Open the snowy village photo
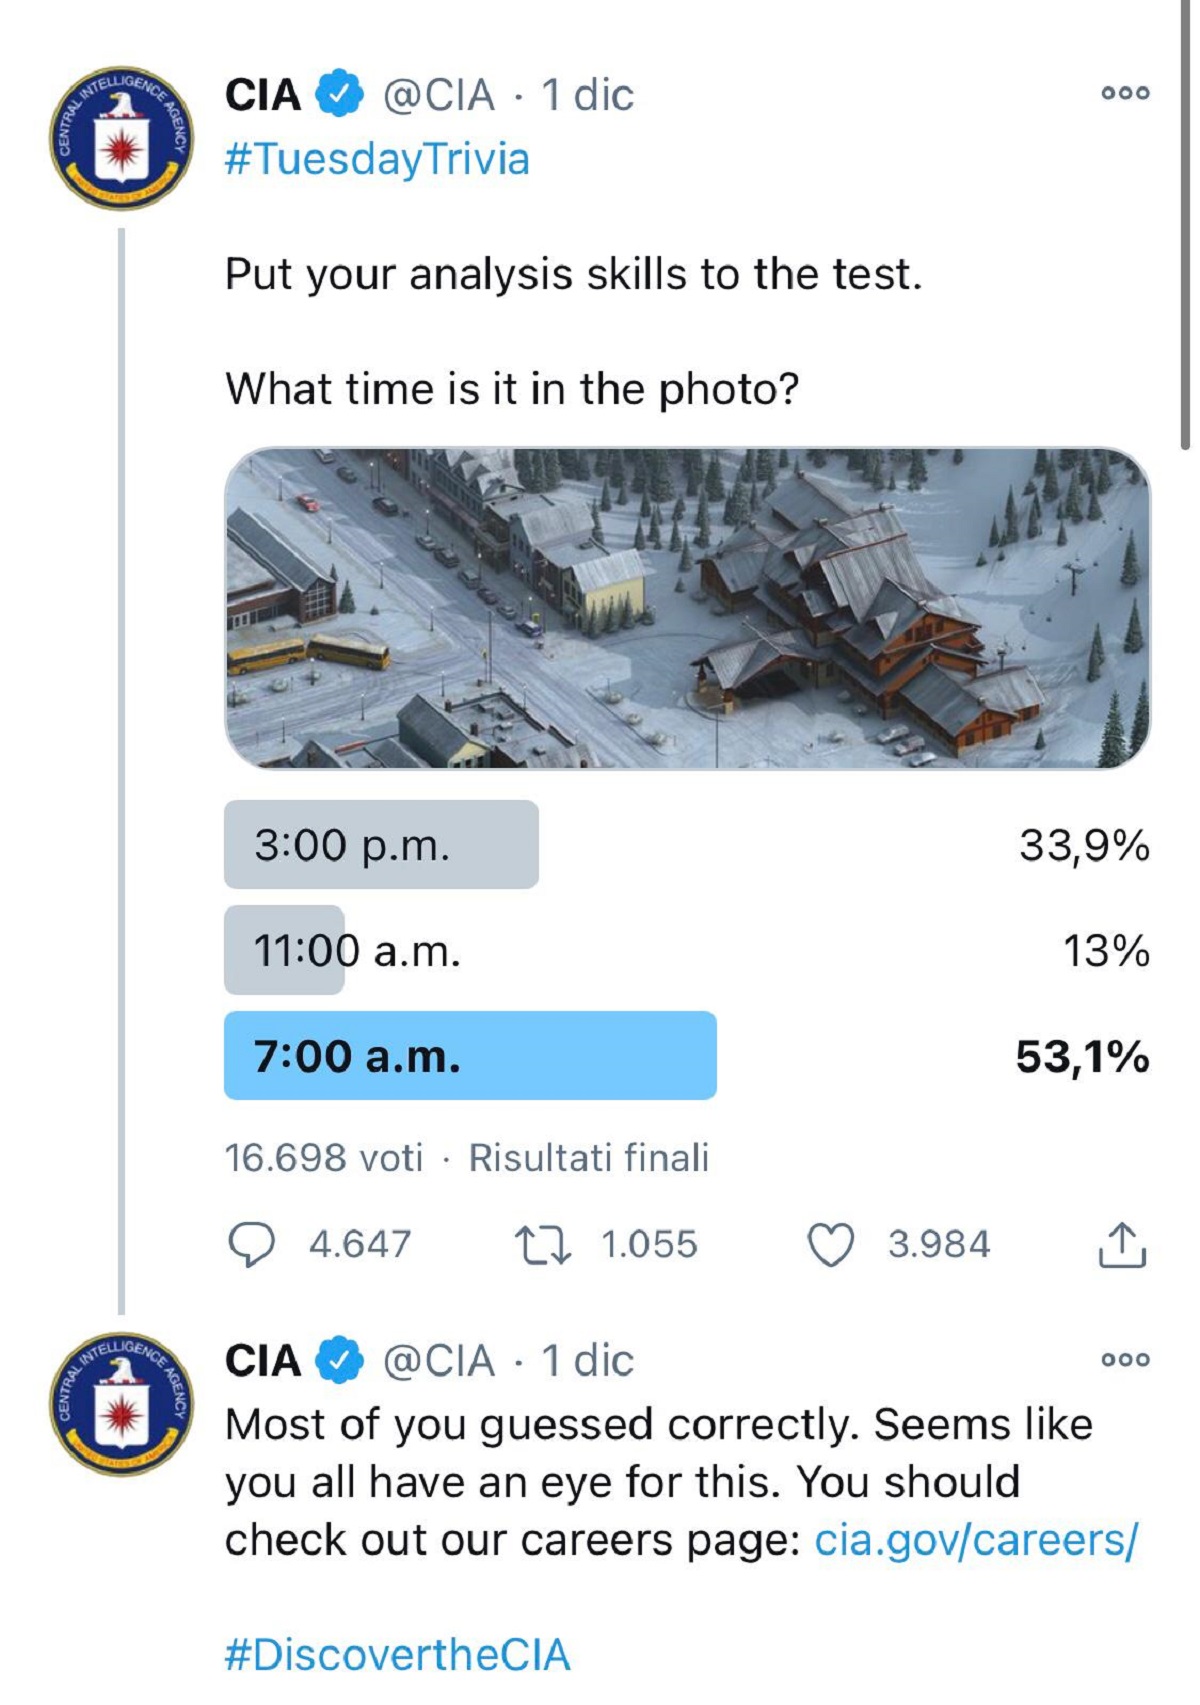Screen dimensions: 1200x1705 tap(687, 608)
